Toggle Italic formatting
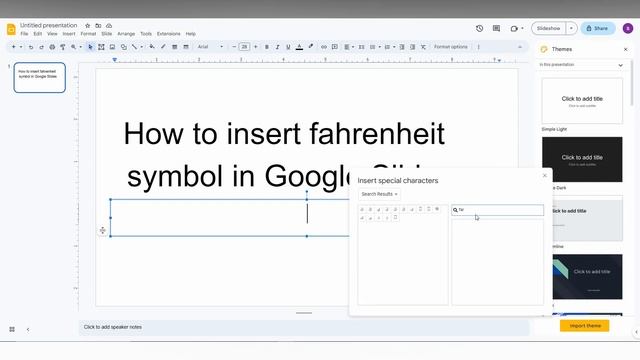640x360 pixels. [277, 47]
